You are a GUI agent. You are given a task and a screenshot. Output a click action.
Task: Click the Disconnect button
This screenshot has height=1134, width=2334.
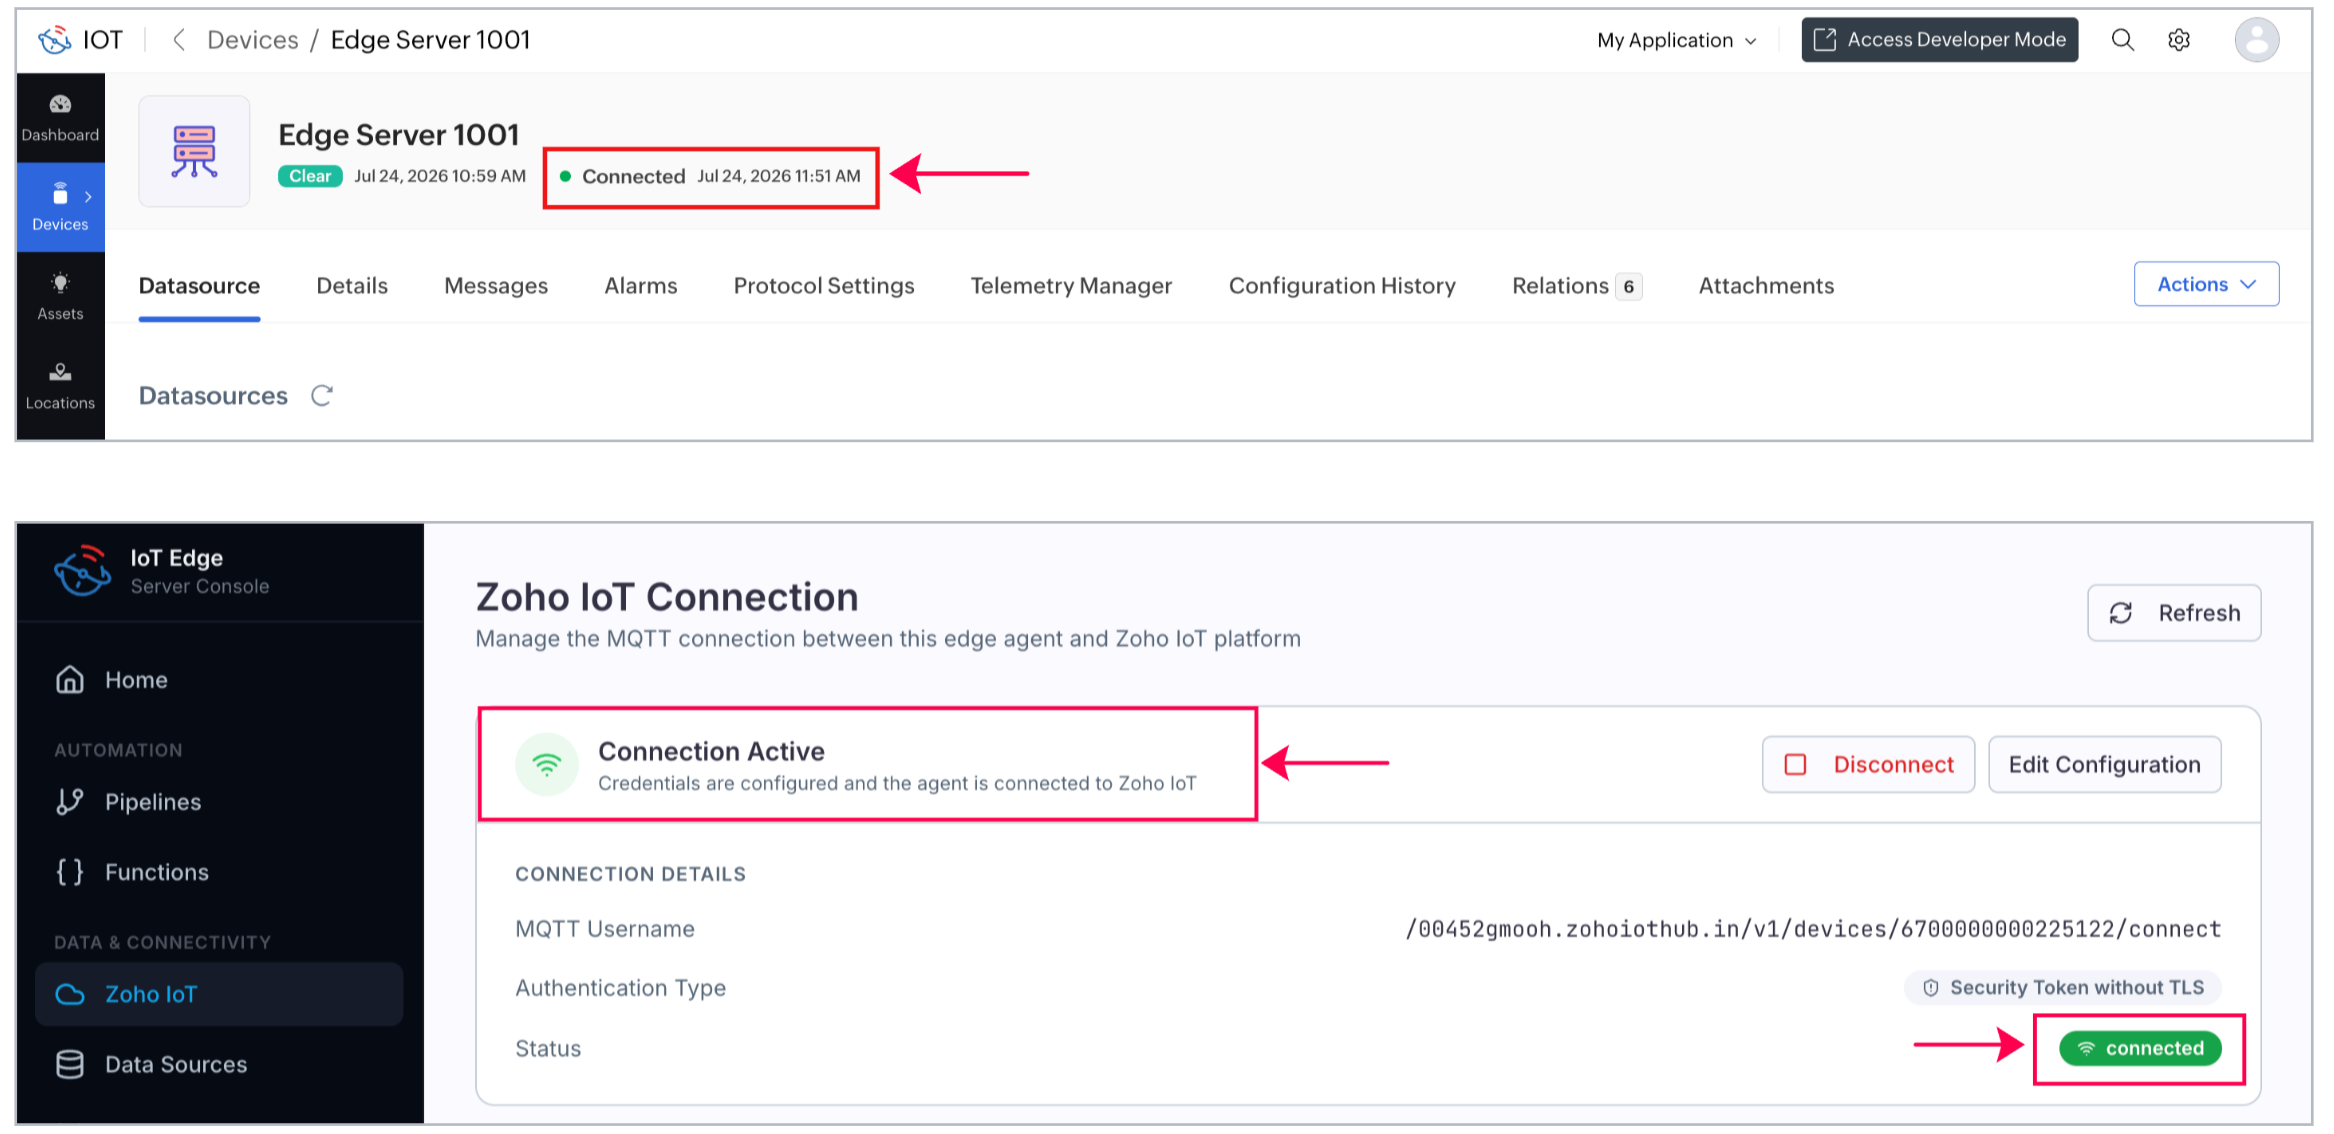pyautogui.click(x=1868, y=765)
